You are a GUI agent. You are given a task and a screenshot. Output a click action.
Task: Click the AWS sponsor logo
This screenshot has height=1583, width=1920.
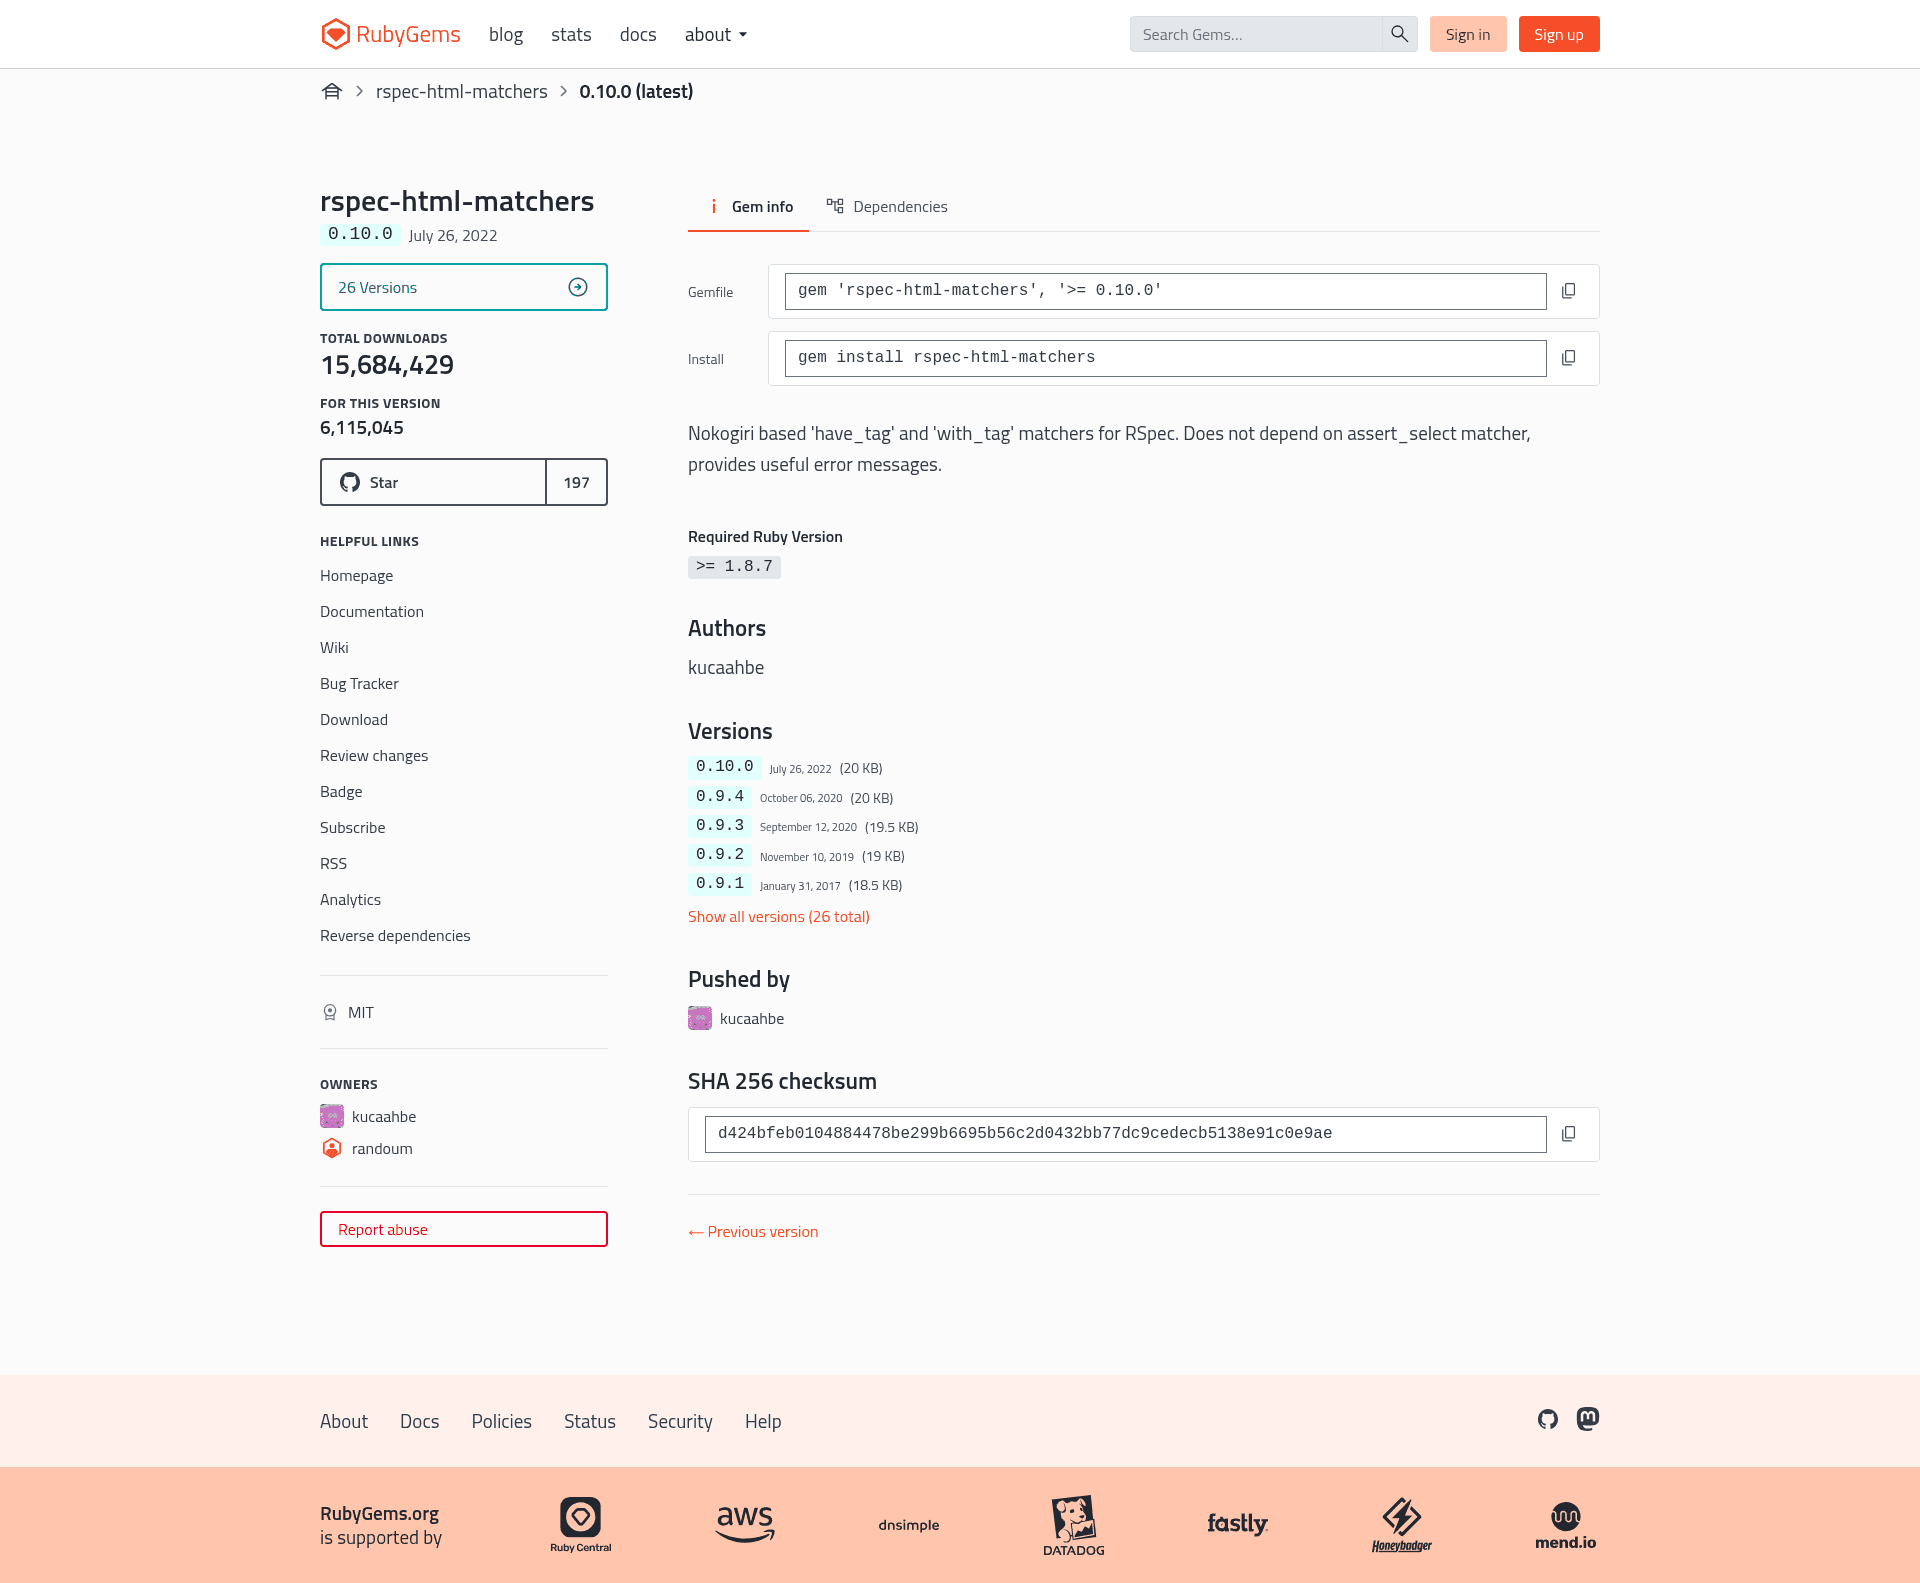tap(745, 1524)
